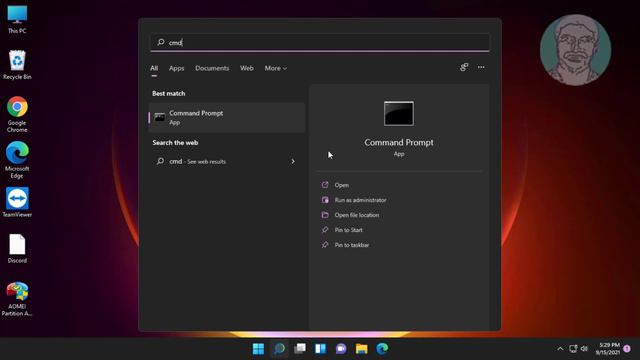This screenshot has width=640, height=360.
Task: Click Open in the preview pane
Action: 342,185
